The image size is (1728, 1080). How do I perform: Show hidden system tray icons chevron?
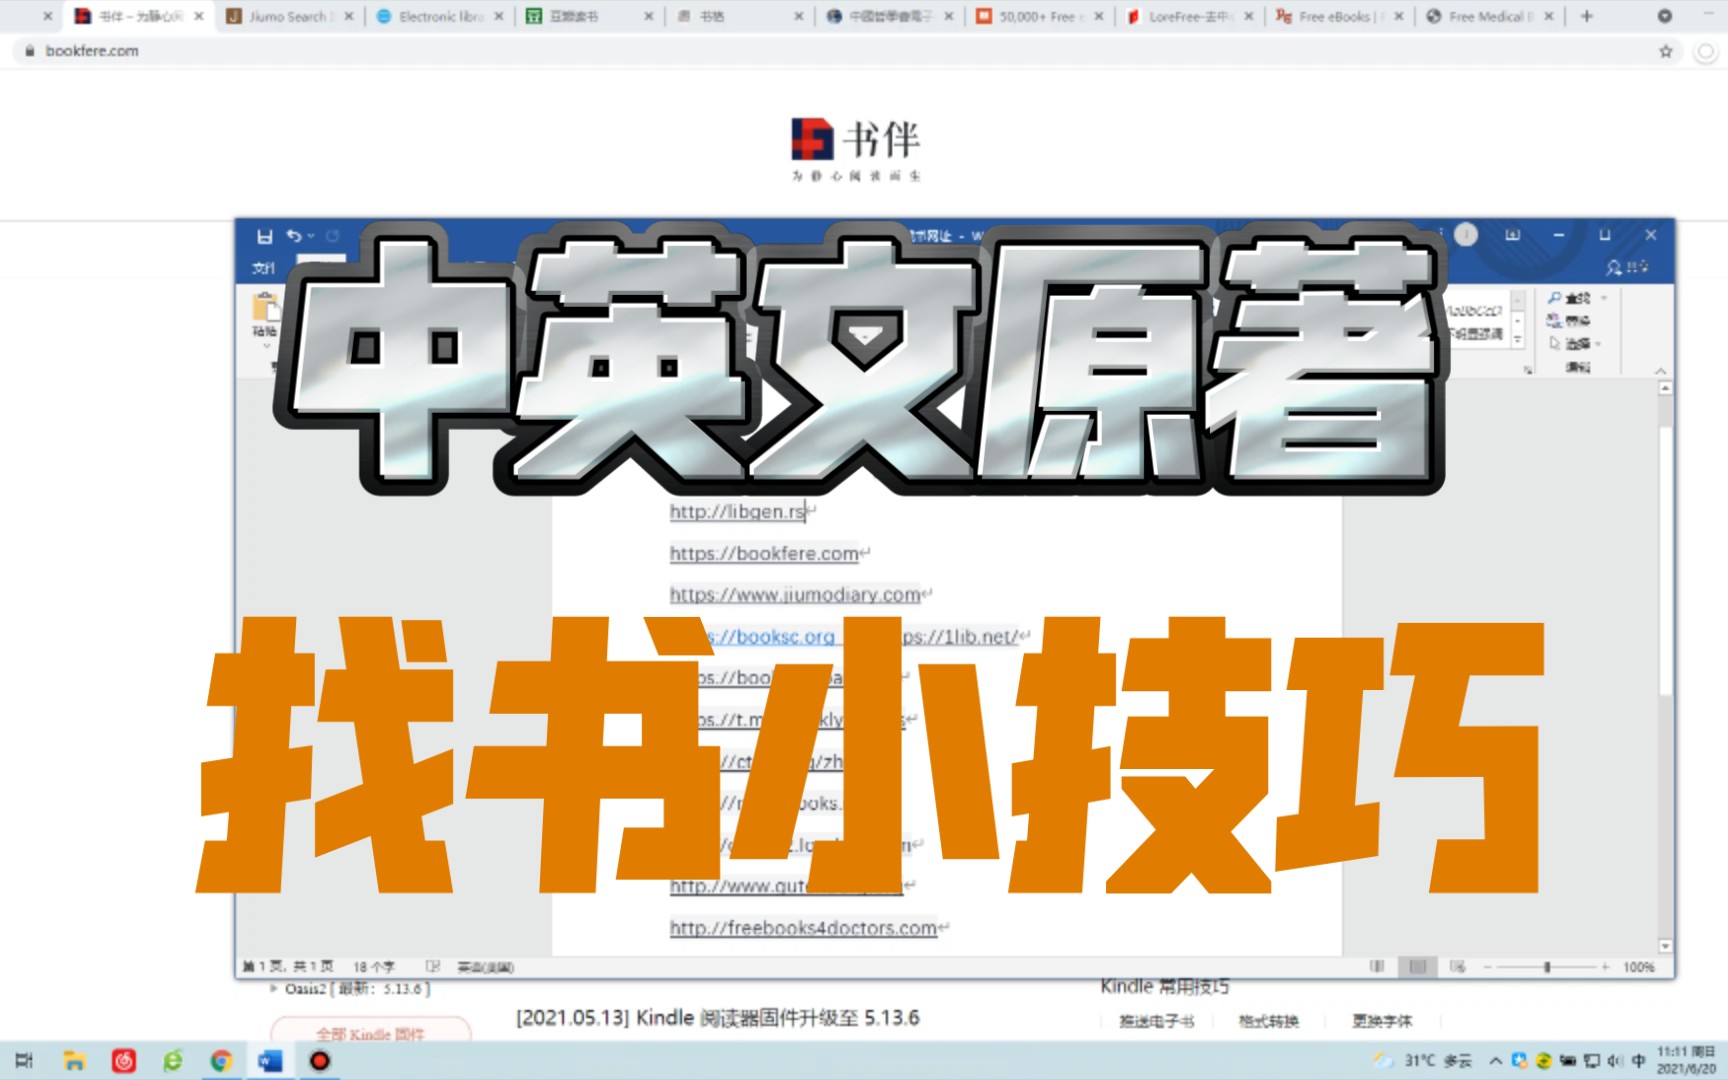[x=1495, y=1061]
